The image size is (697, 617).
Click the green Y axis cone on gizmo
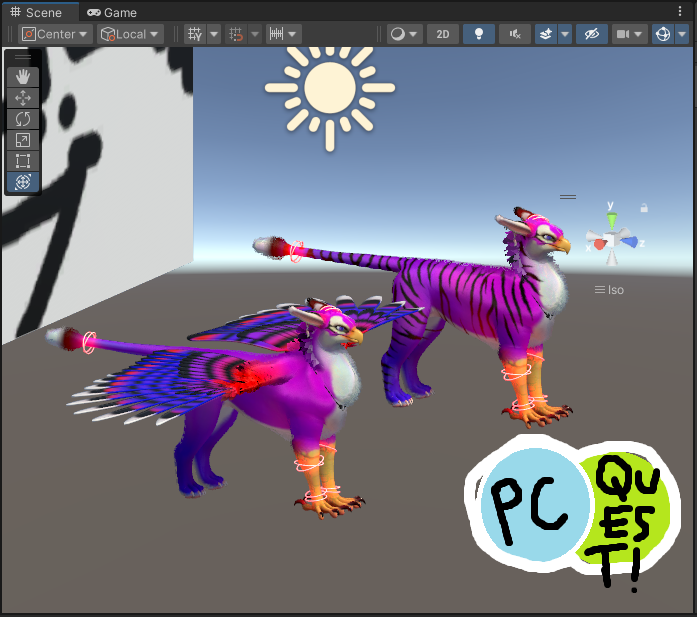(x=613, y=219)
